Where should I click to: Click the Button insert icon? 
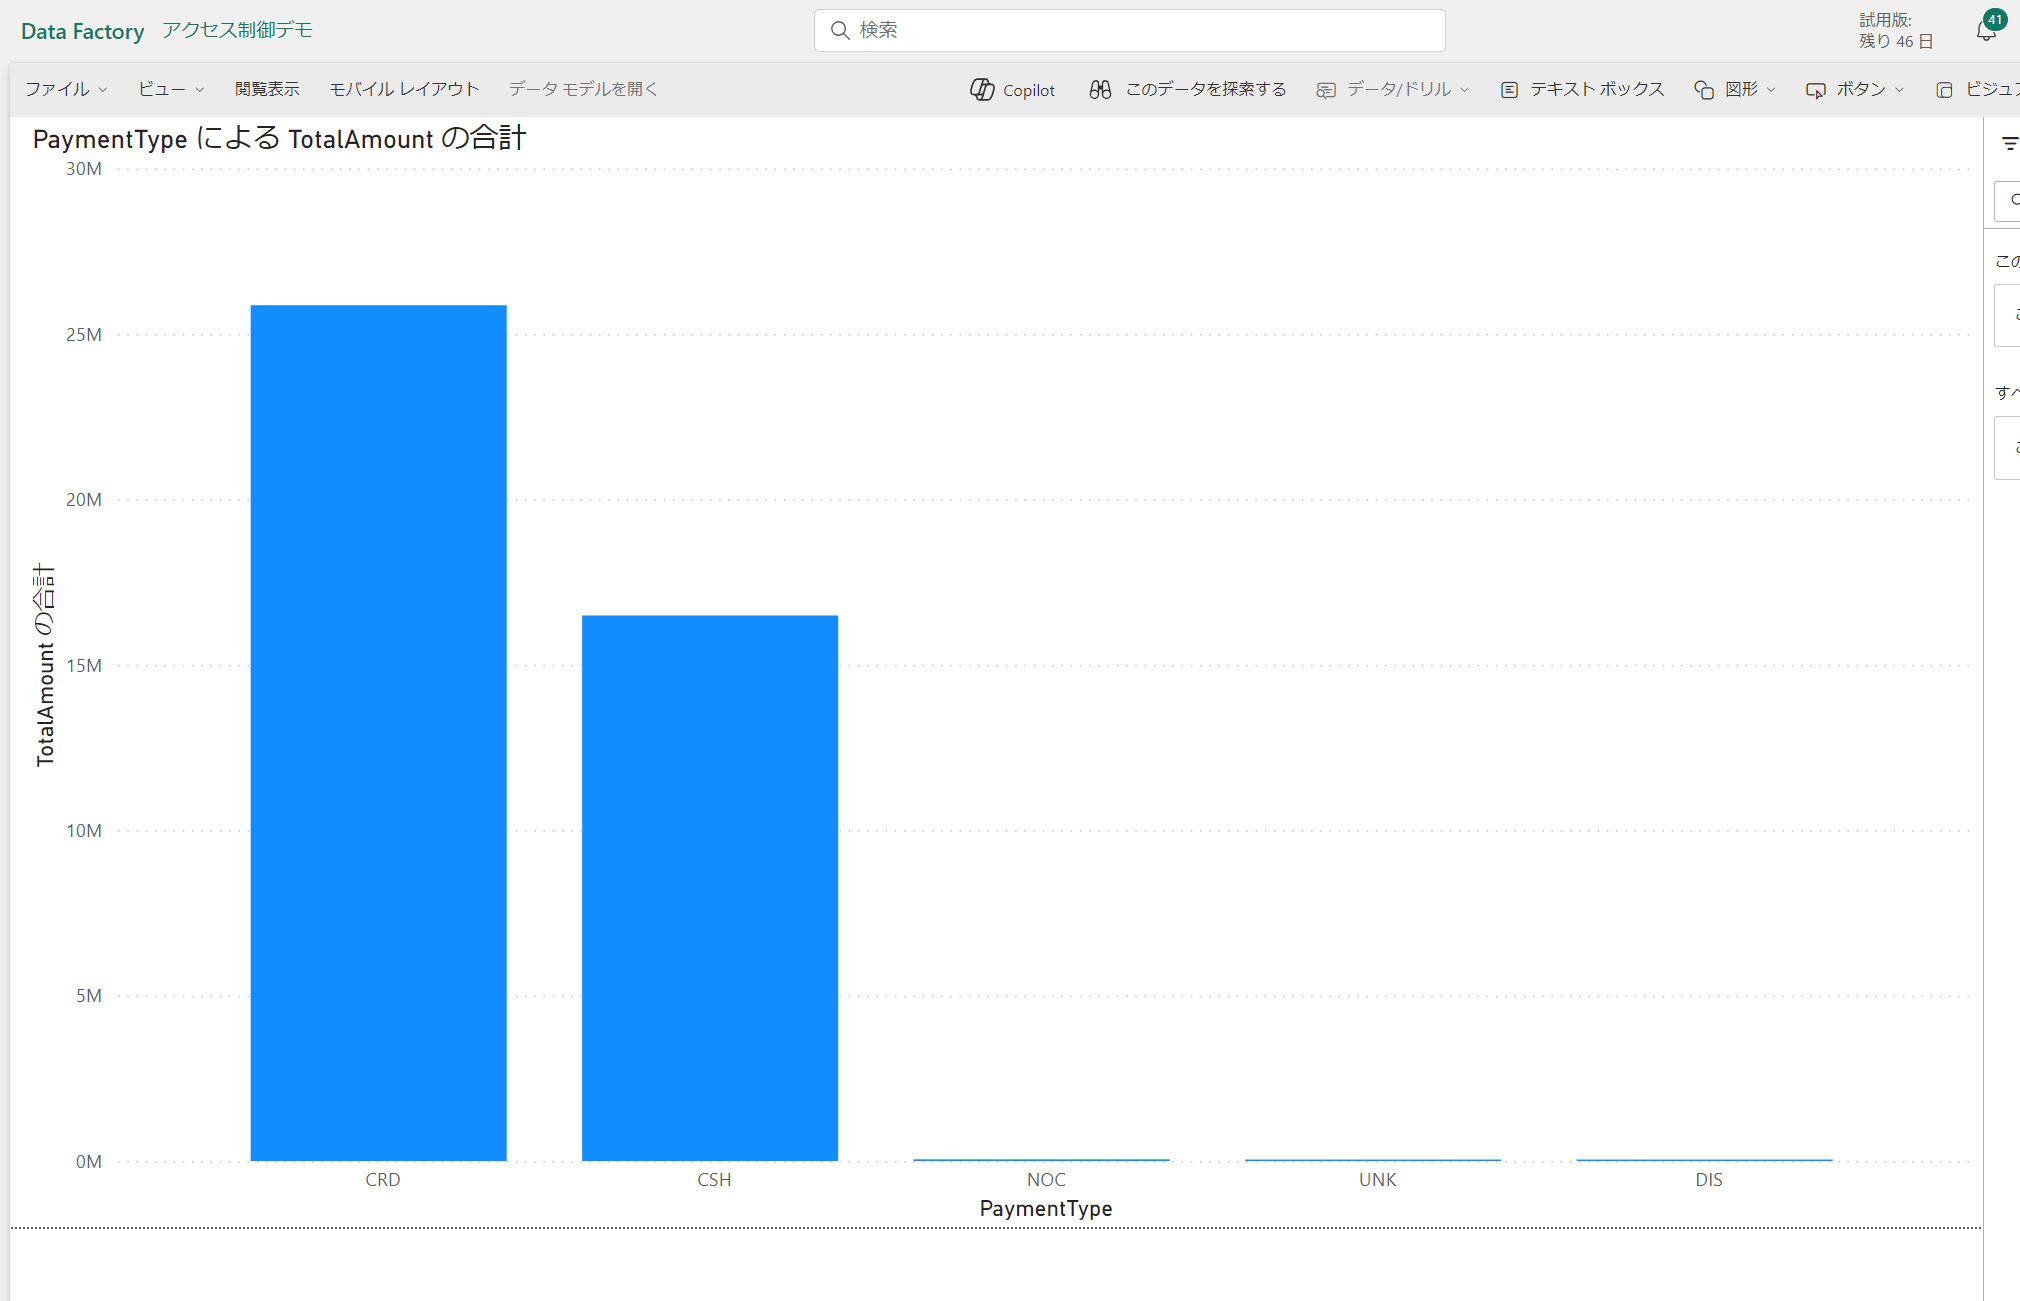click(1815, 90)
